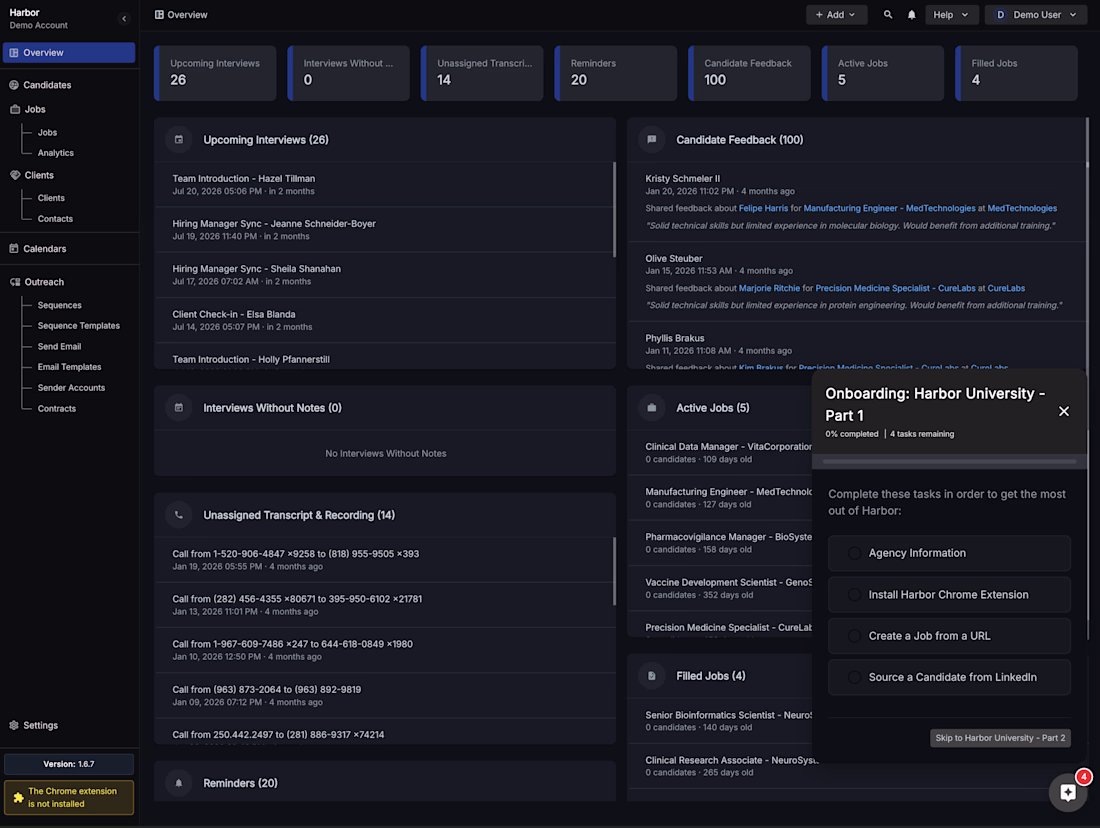Check Source a Candidate from LinkedIn circle
The width and height of the screenshot is (1100, 828).
[x=854, y=677]
